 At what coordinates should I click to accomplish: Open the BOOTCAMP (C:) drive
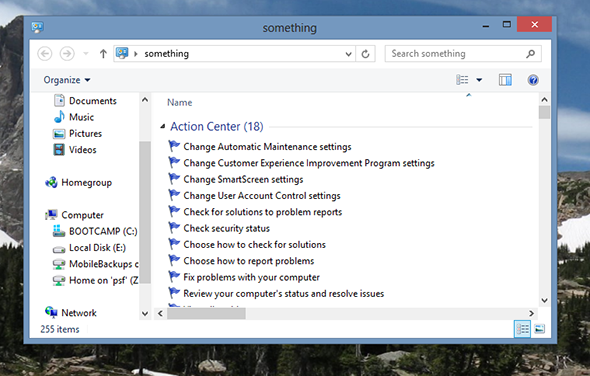pyautogui.click(x=103, y=231)
